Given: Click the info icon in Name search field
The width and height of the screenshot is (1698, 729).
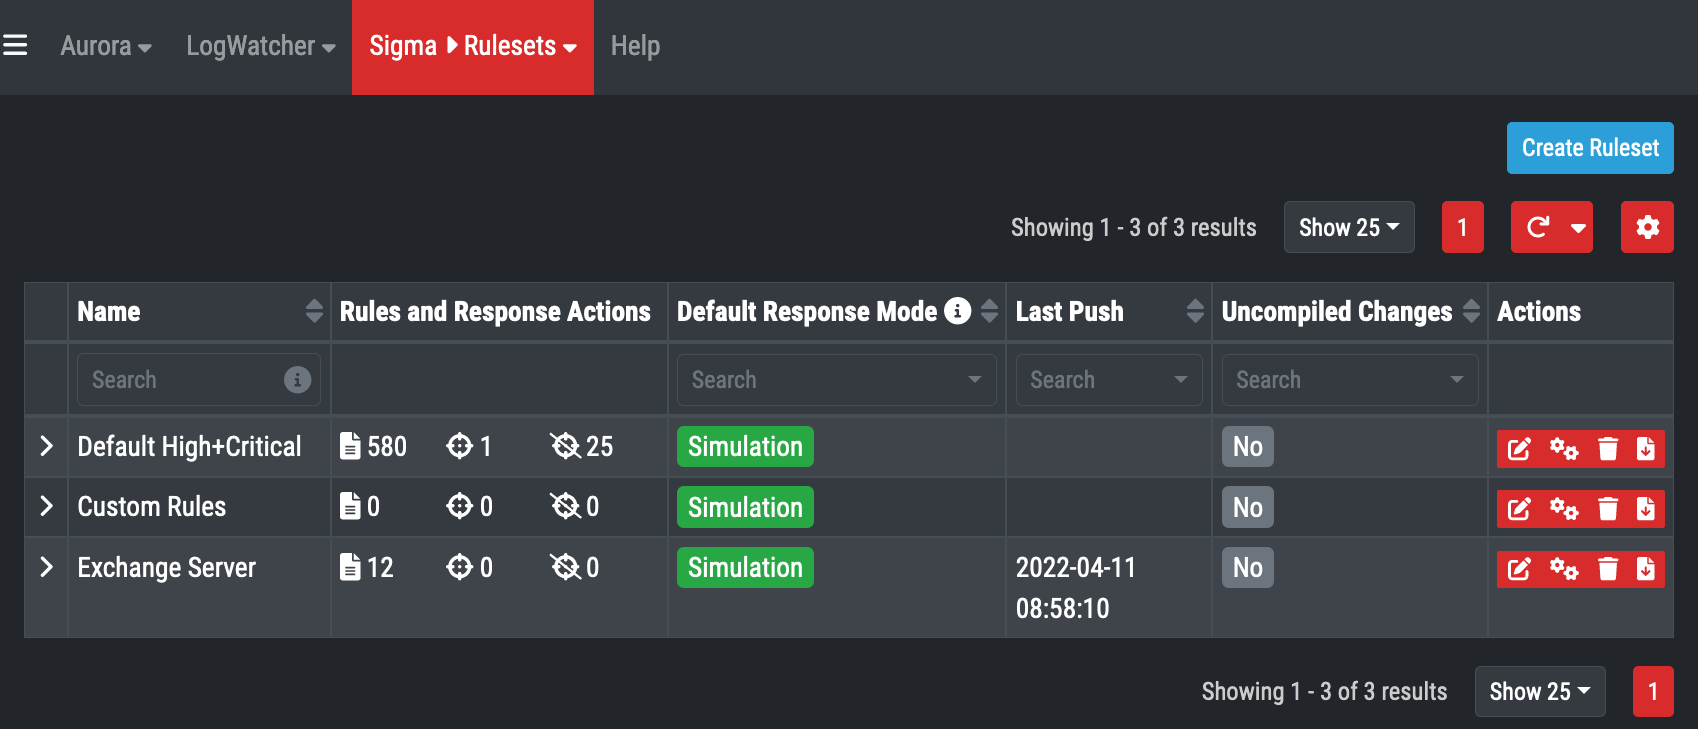Looking at the screenshot, I should 297,380.
